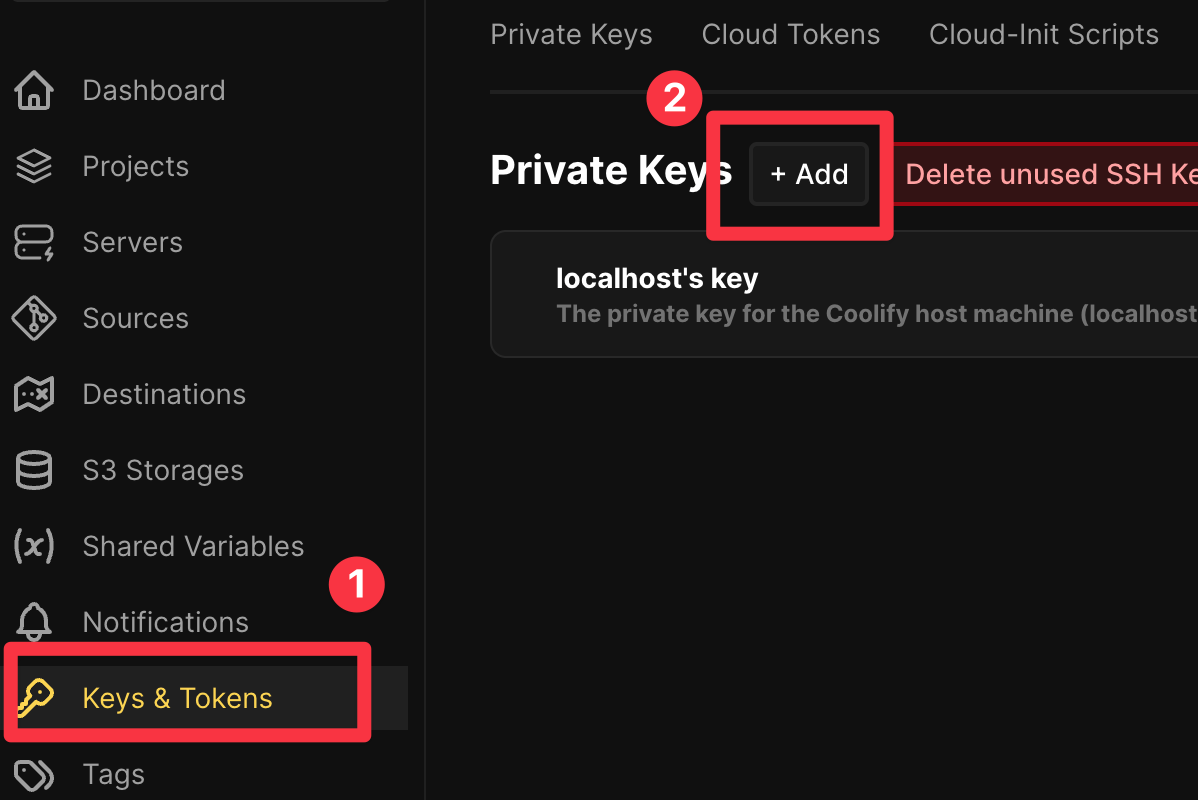Click the S3 Storages database icon
This screenshot has width=1198, height=800.
(34, 471)
